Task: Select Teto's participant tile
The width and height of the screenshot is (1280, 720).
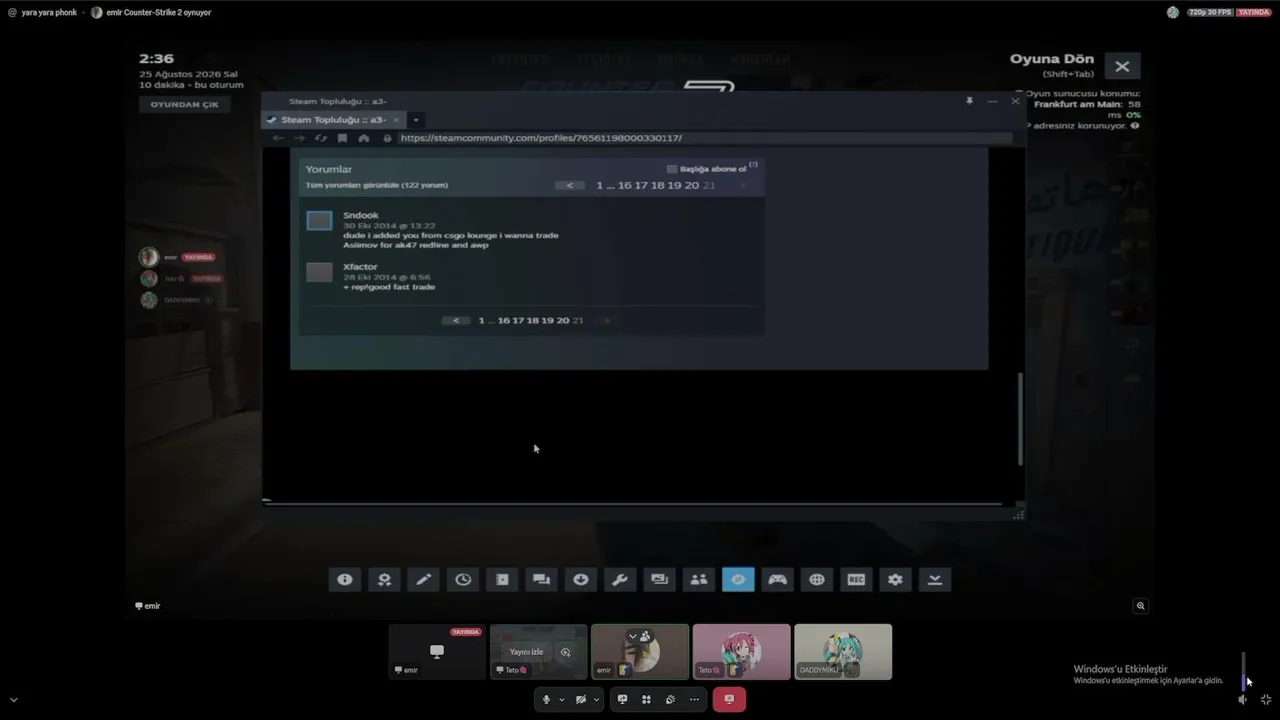Action: [x=742, y=652]
